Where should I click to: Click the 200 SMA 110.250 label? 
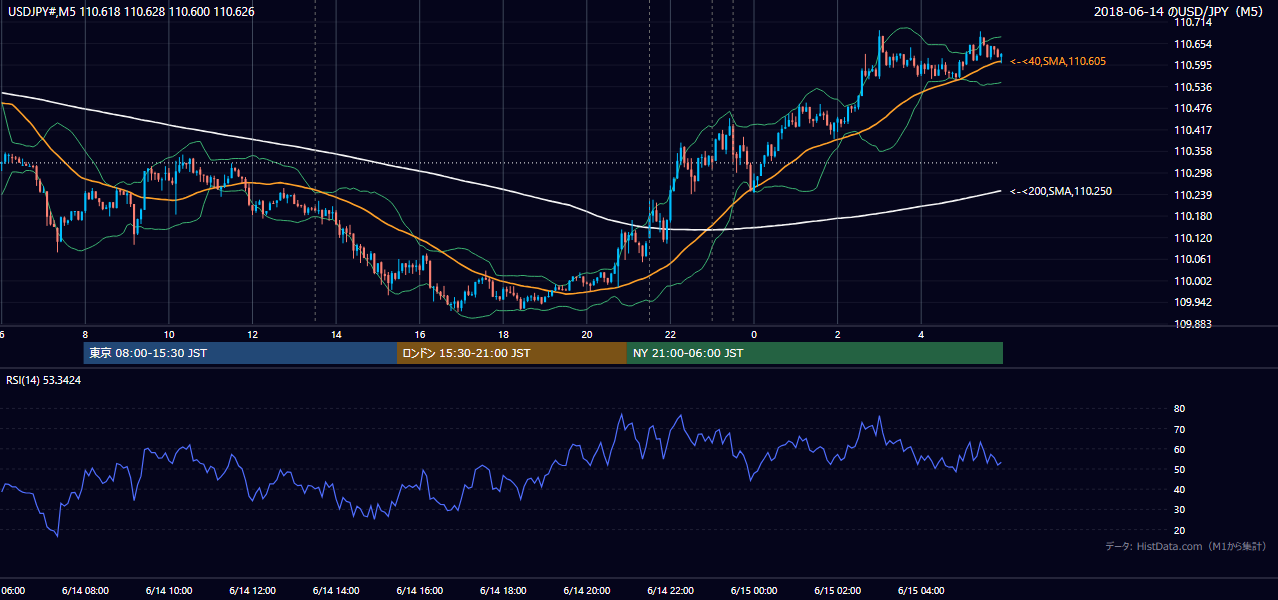(x=1061, y=191)
